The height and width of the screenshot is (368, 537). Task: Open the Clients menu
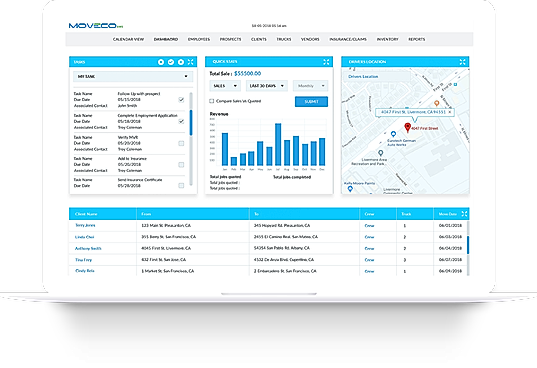pos(259,39)
